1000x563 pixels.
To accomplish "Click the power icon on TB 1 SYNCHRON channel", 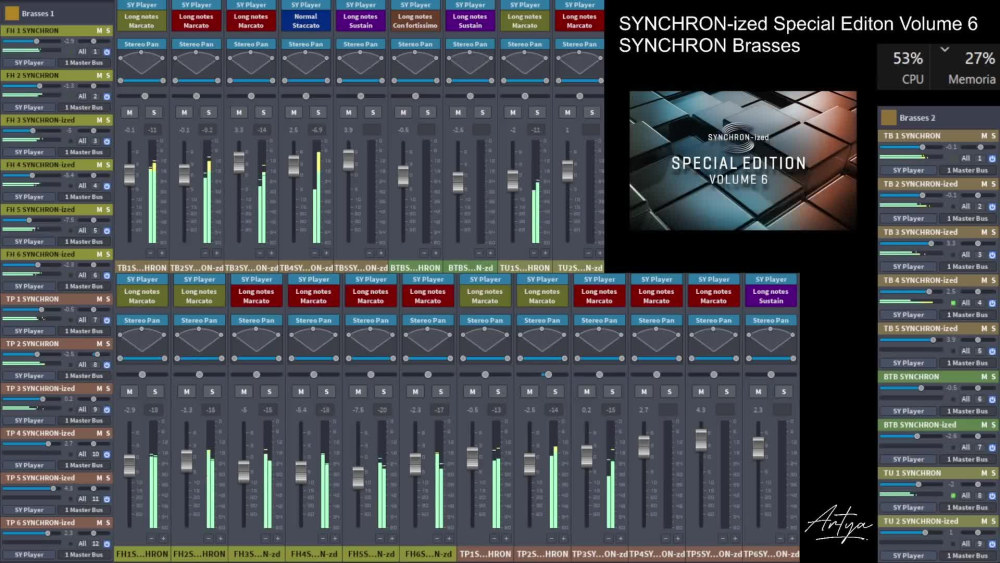I will (992, 159).
